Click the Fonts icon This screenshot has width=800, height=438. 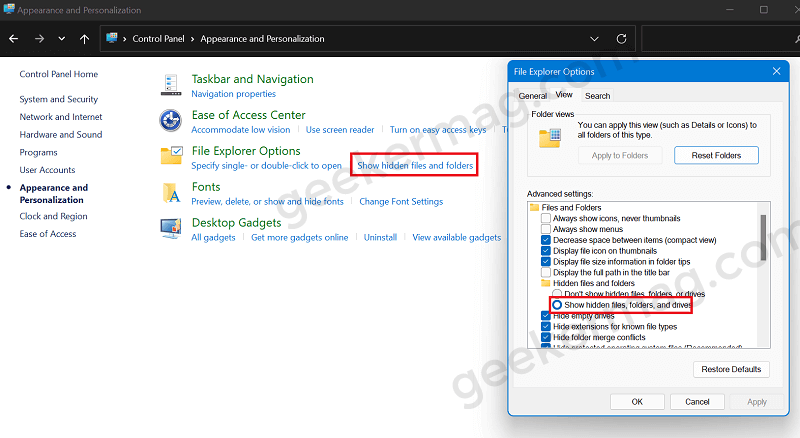[x=171, y=193]
